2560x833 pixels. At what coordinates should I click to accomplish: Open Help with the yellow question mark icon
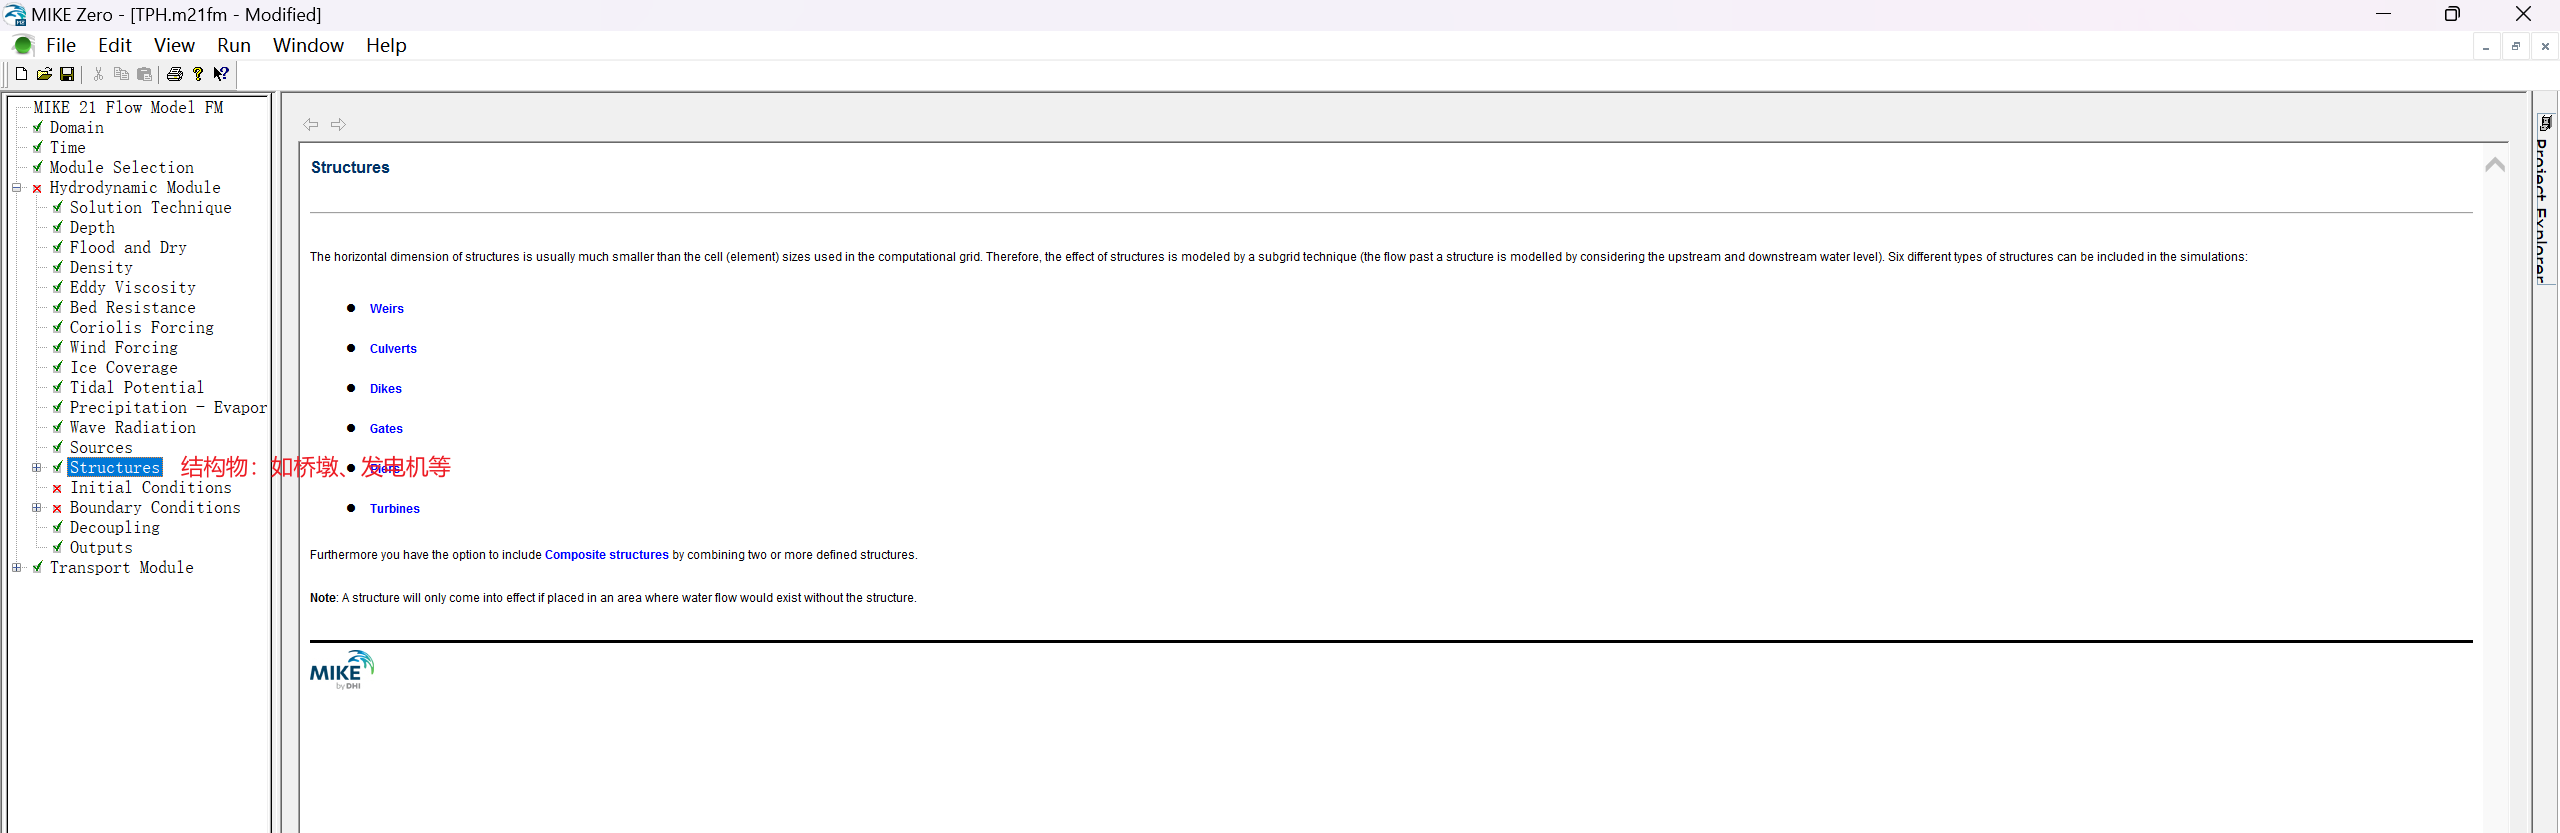(x=198, y=74)
